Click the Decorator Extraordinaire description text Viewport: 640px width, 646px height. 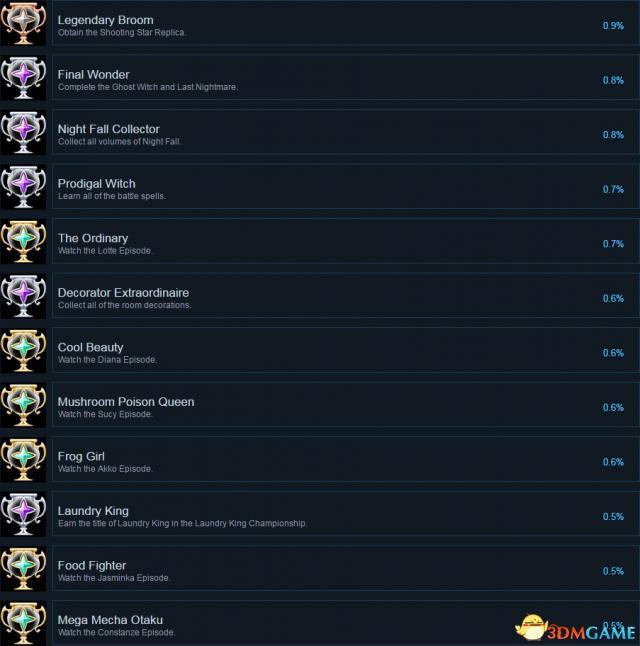(x=124, y=305)
